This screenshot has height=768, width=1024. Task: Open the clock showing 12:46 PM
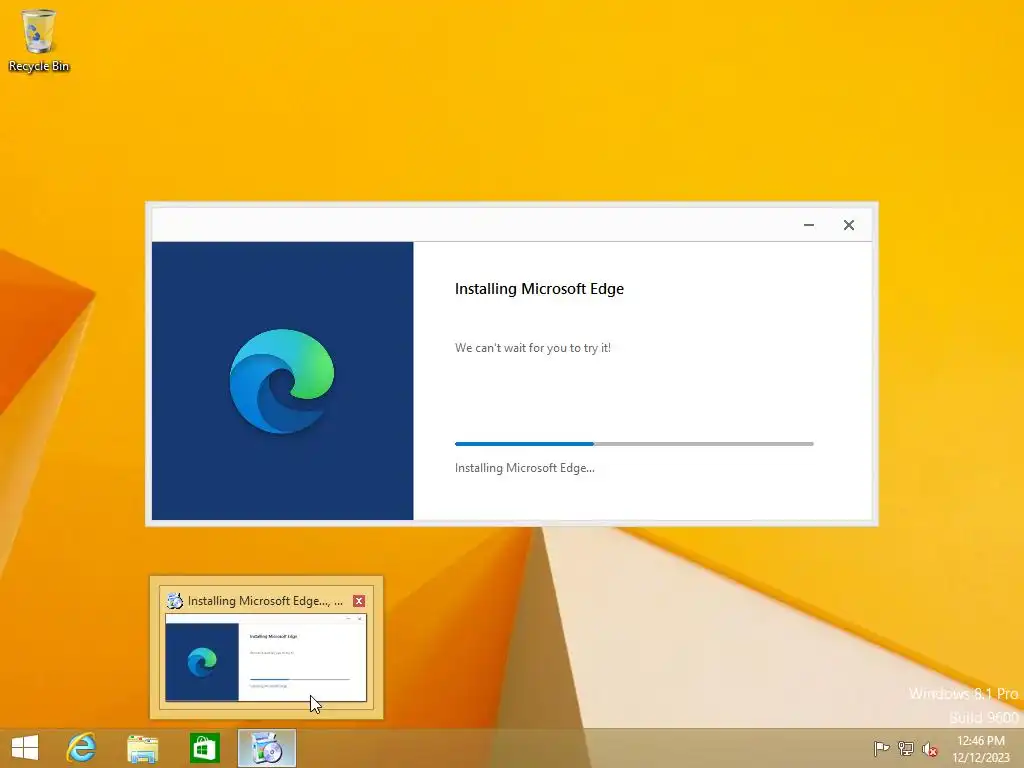[x=981, y=749]
